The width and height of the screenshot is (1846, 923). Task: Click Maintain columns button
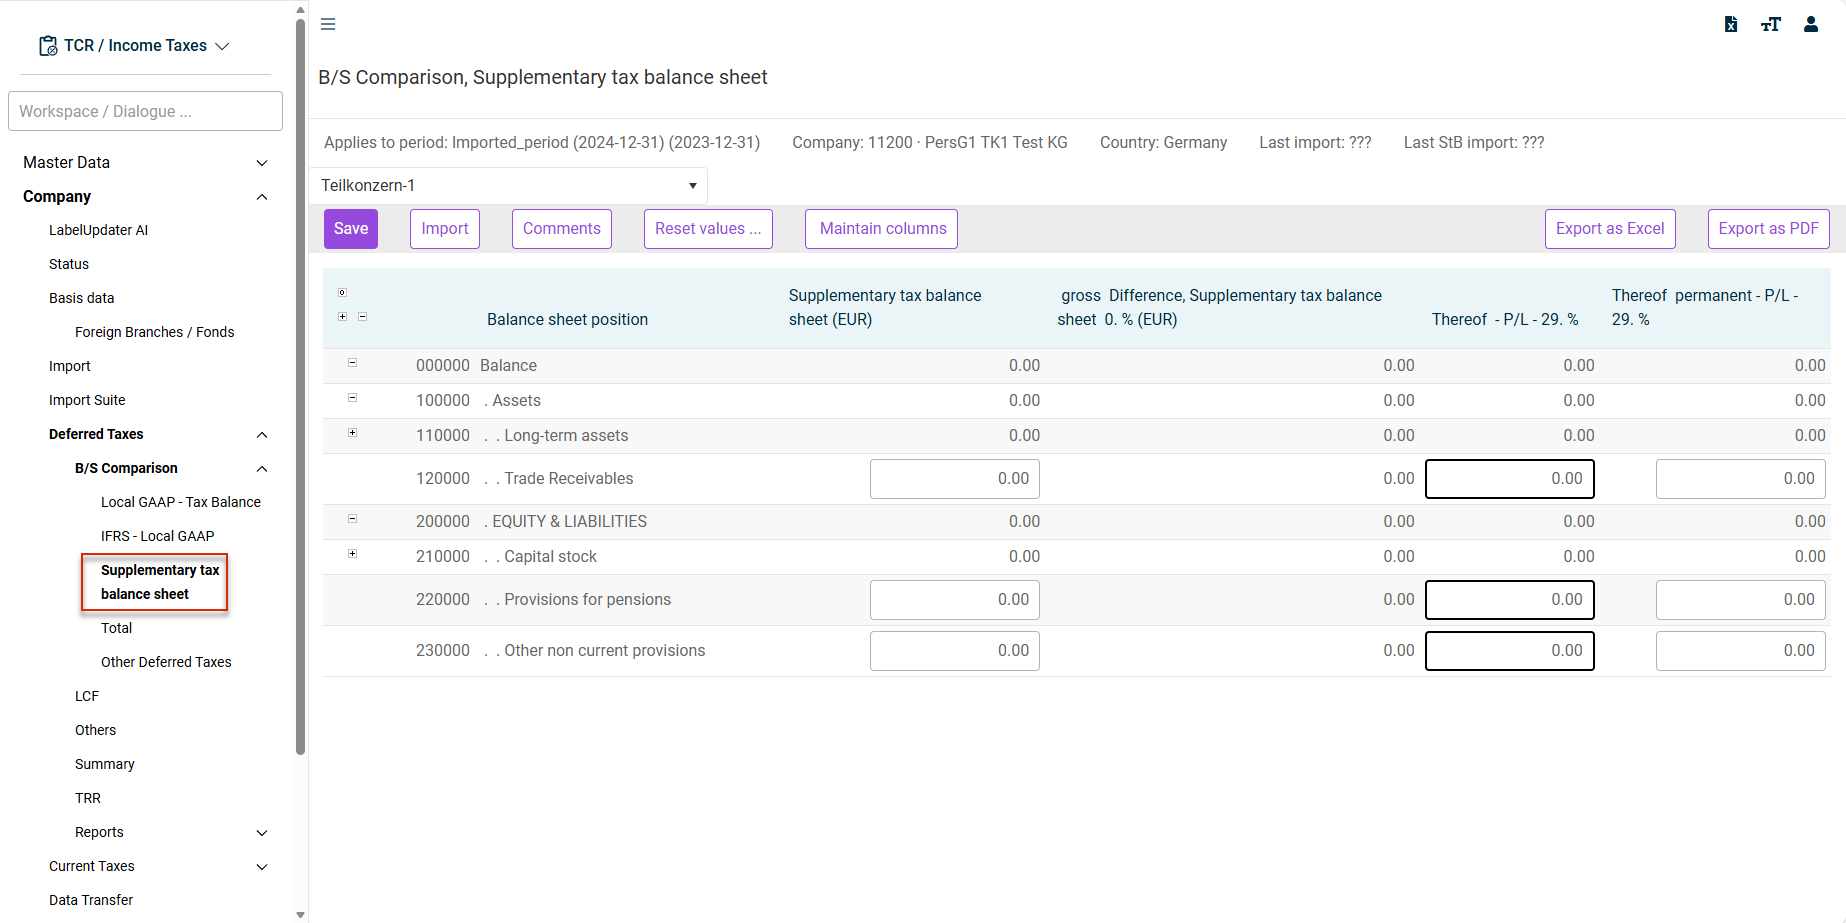pos(882,229)
